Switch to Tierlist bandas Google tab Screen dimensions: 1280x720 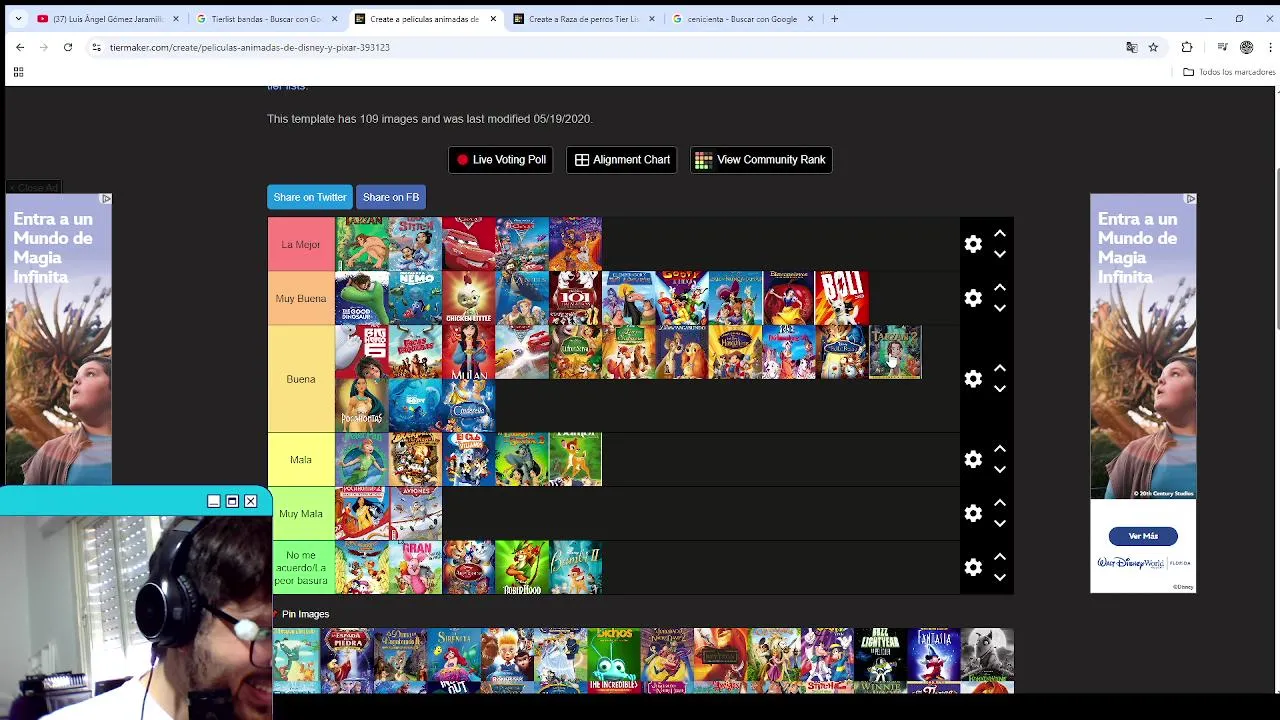(x=266, y=19)
